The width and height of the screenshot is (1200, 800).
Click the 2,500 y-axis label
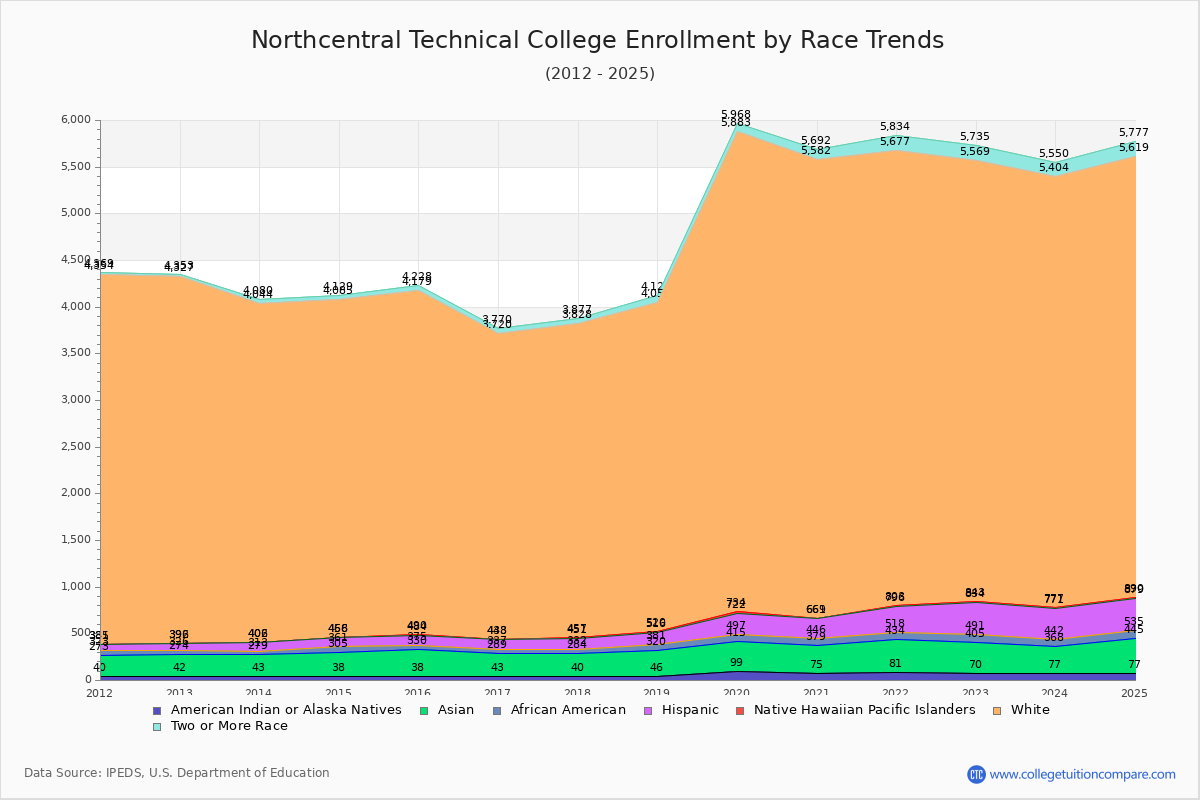point(76,447)
